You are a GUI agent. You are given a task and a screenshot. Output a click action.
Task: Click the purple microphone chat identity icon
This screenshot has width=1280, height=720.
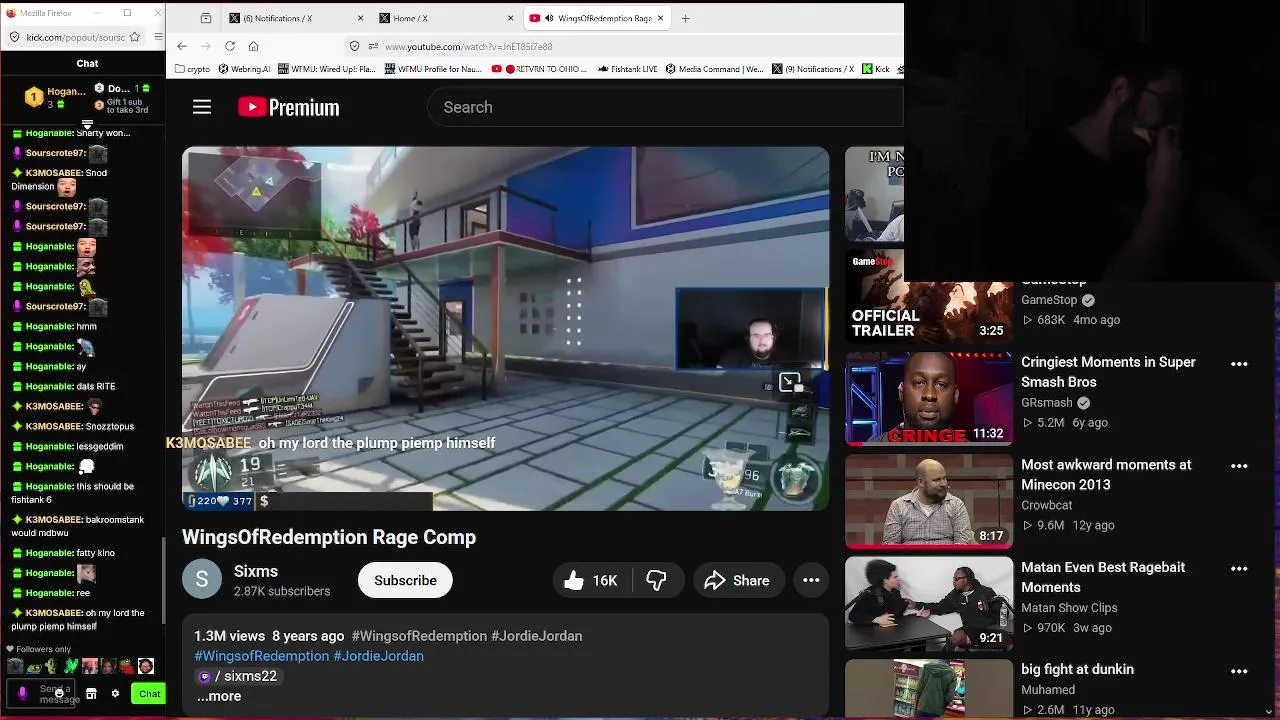pos(23,693)
